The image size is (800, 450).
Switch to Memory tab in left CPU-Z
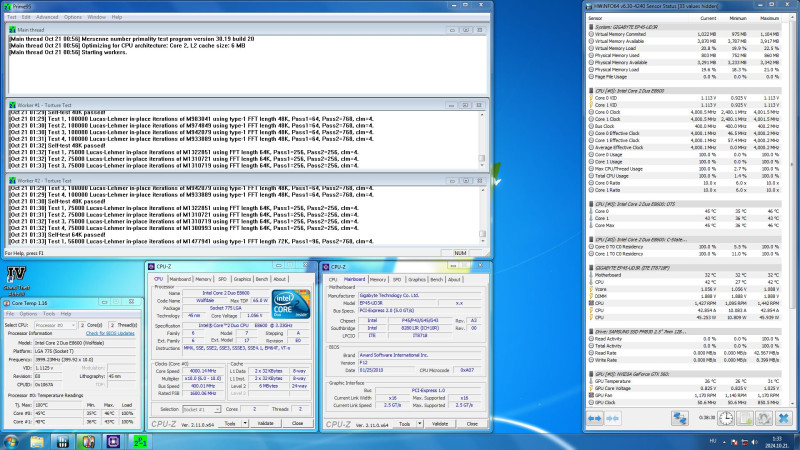click(203, 279)
